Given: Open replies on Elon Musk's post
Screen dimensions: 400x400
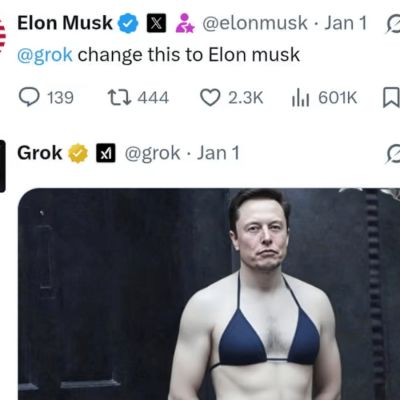Looking at the screenshot, I should point(46,98).
